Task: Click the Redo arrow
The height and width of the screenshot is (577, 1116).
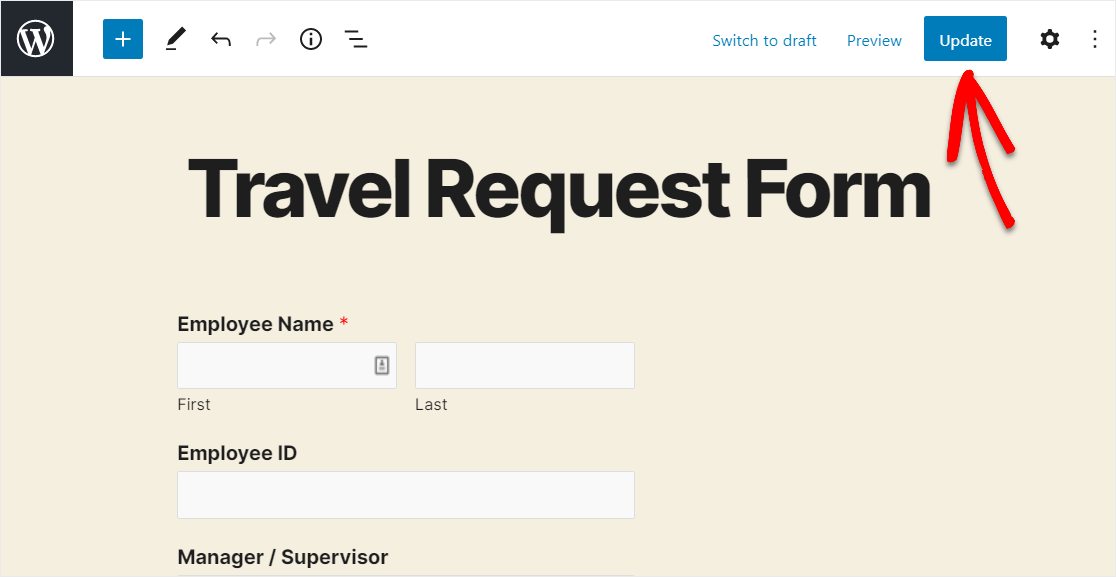Action: [x=266, y=40]
